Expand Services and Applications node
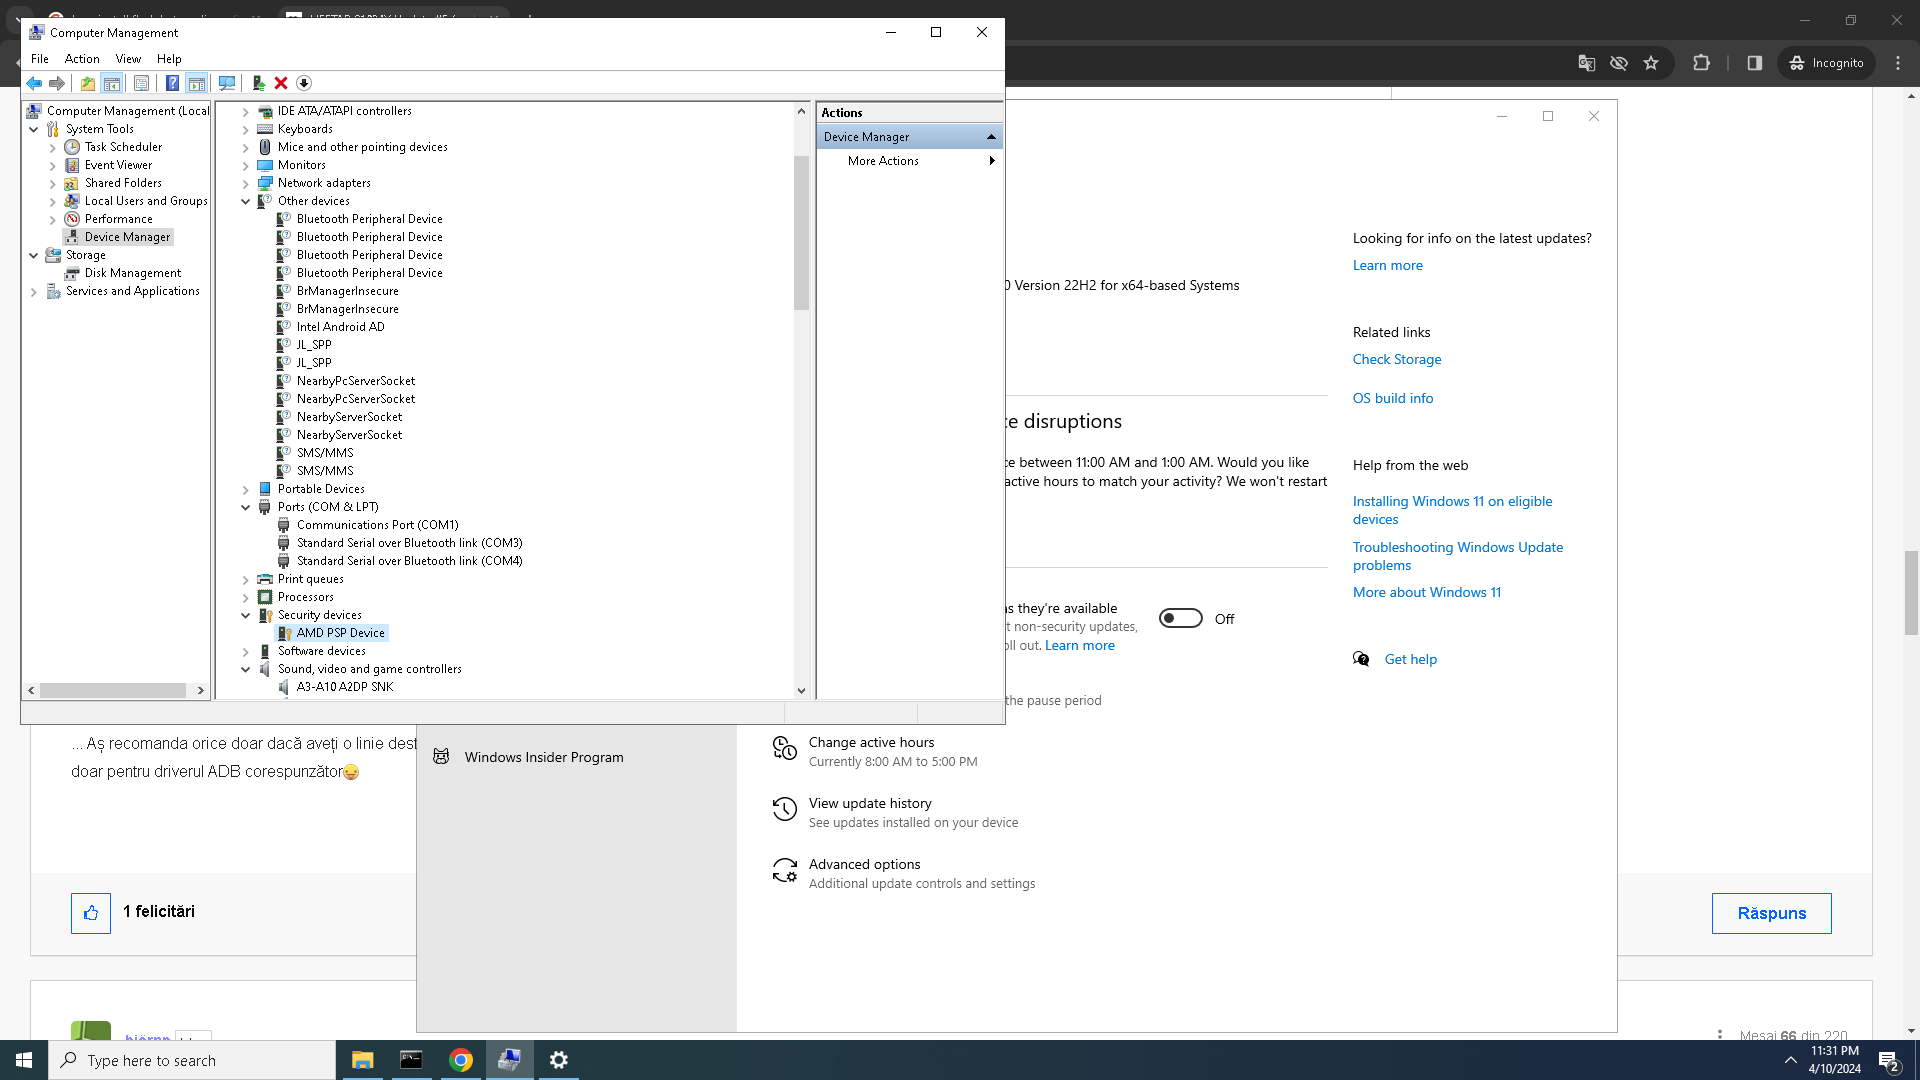This screenshot has height=1080, width=1920. (34, 291)
